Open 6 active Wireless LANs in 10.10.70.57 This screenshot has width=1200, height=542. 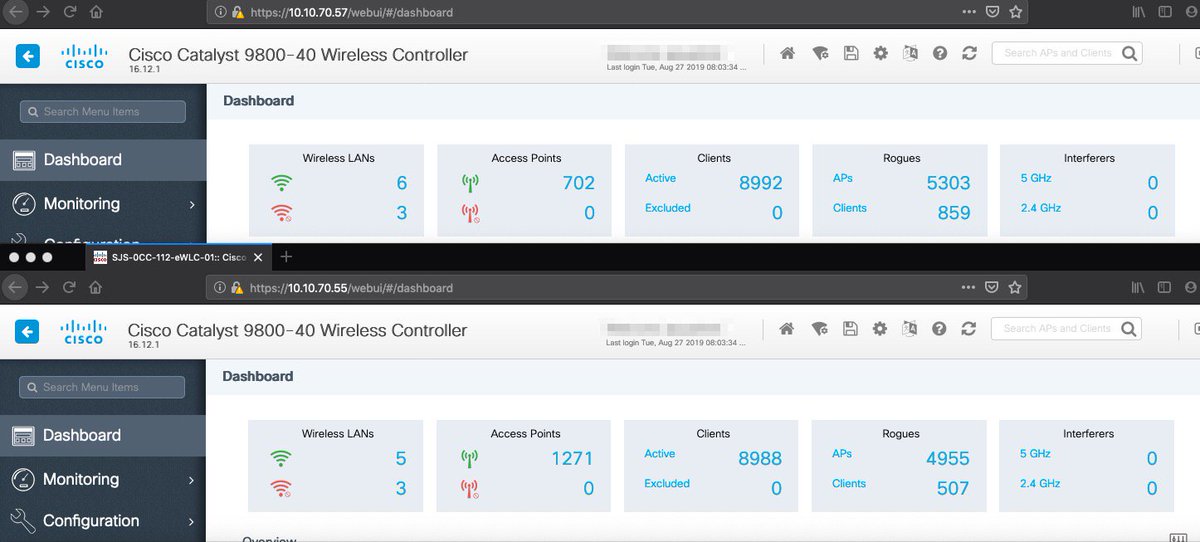[x=402, y=184]
